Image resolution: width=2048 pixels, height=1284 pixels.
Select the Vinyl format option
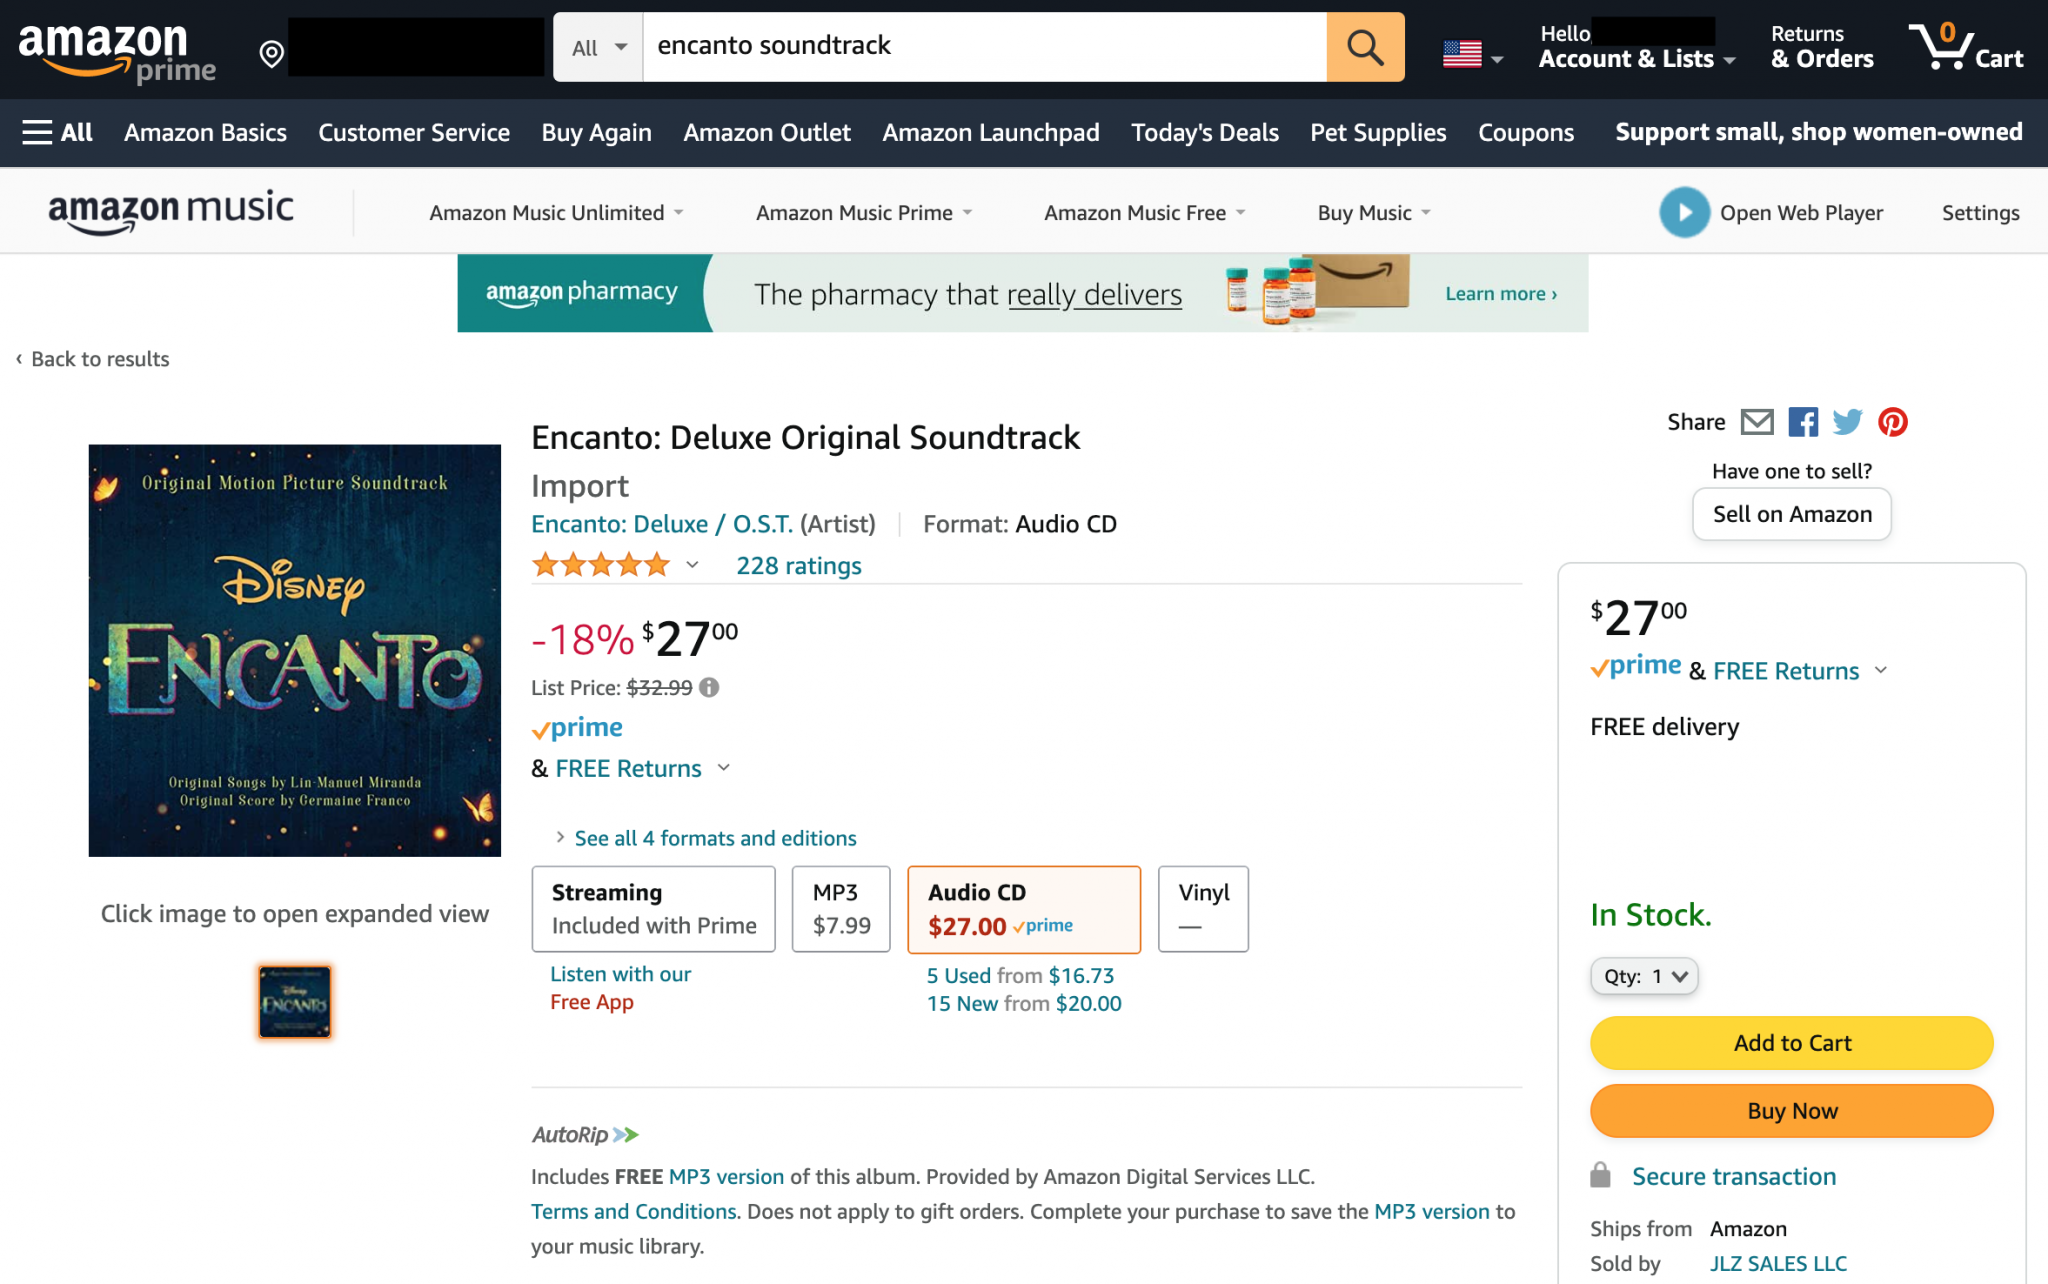[1203, 909]
